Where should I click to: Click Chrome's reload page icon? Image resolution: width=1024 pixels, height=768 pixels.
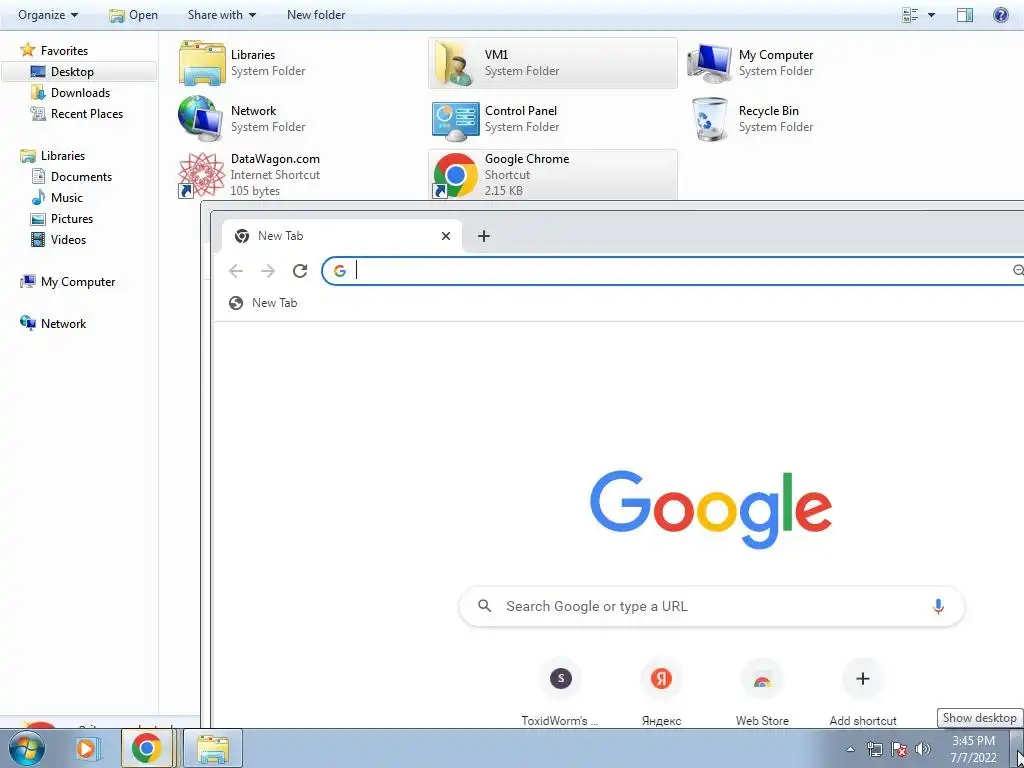tap(300, 271)
